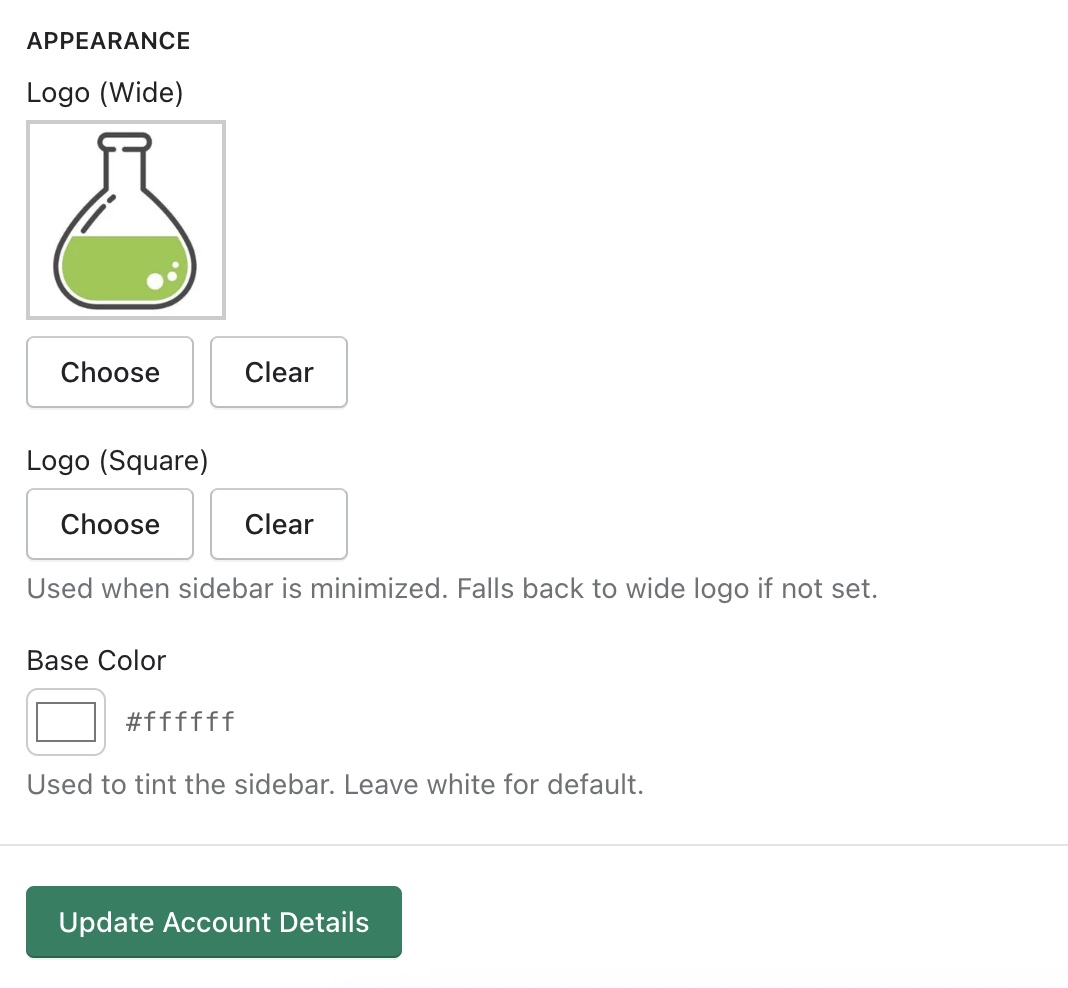Click the APPEARANCE section heading
The image size is (1068, 988).
[x=108, y=41]
